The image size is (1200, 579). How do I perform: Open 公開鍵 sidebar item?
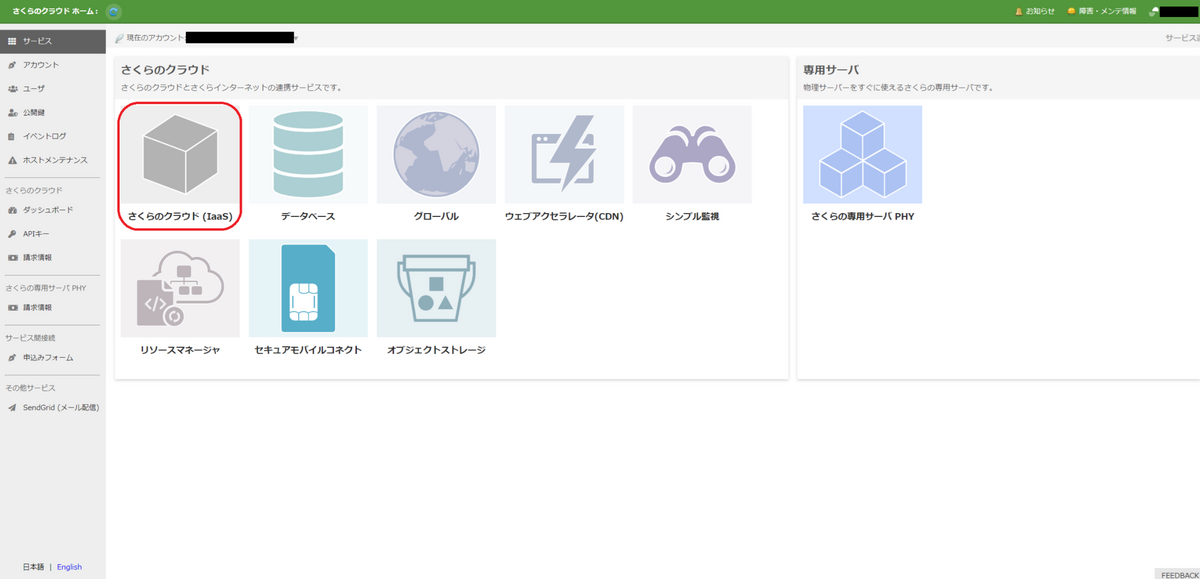pos(53,113)
